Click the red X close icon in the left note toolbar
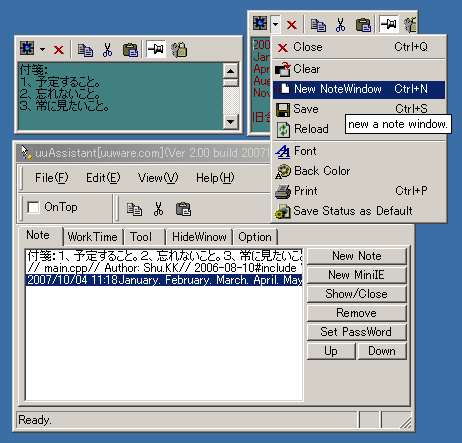Screen dimensions: 462x443 (x=59, y=50)
